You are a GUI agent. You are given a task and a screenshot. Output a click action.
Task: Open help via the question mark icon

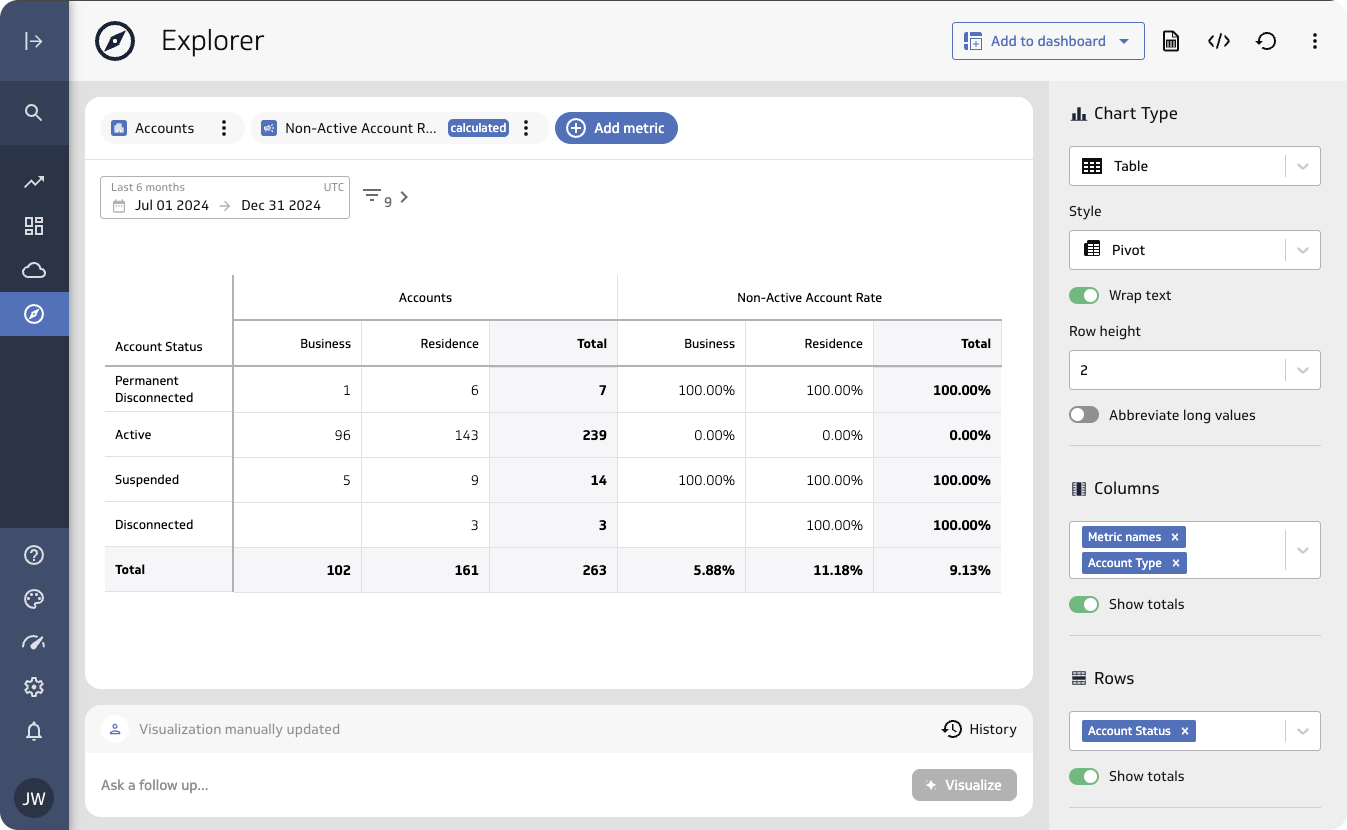click(34, 555)
